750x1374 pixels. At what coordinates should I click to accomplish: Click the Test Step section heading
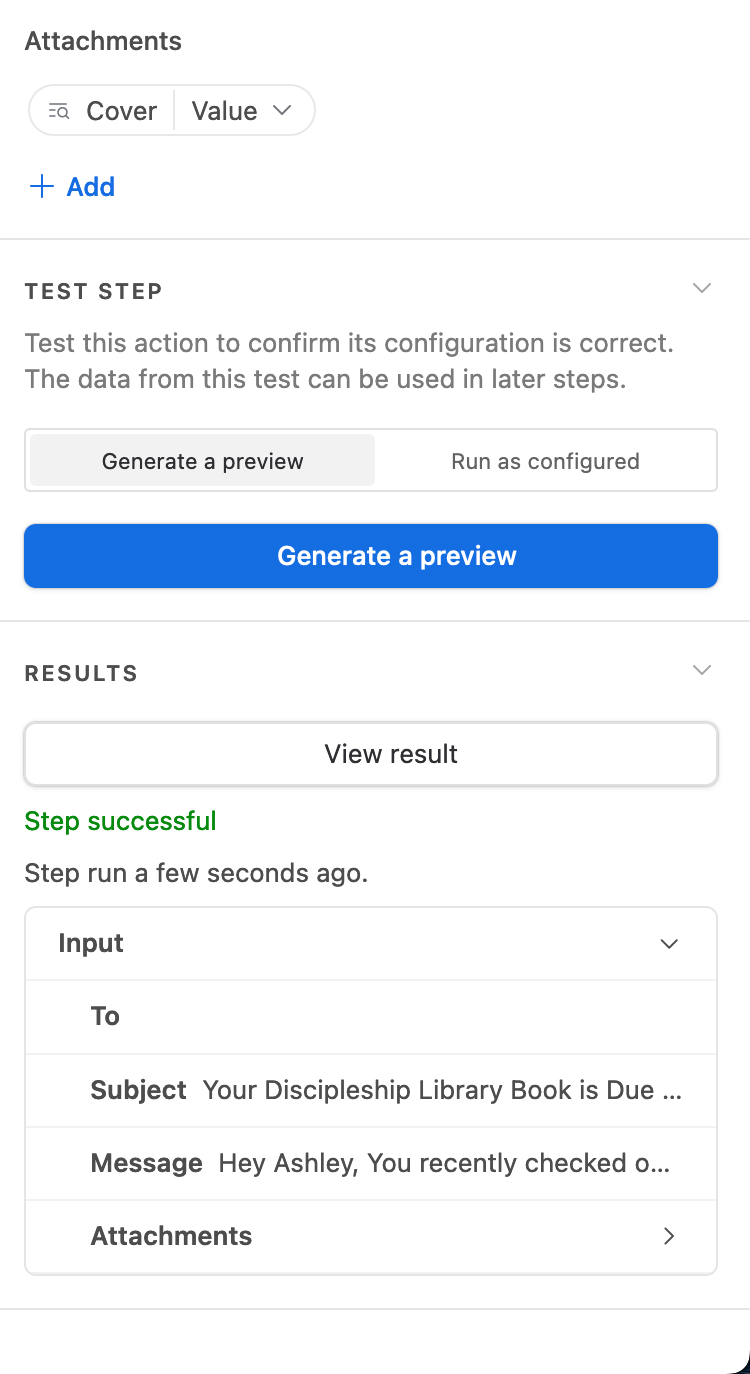tap(93, 291)
